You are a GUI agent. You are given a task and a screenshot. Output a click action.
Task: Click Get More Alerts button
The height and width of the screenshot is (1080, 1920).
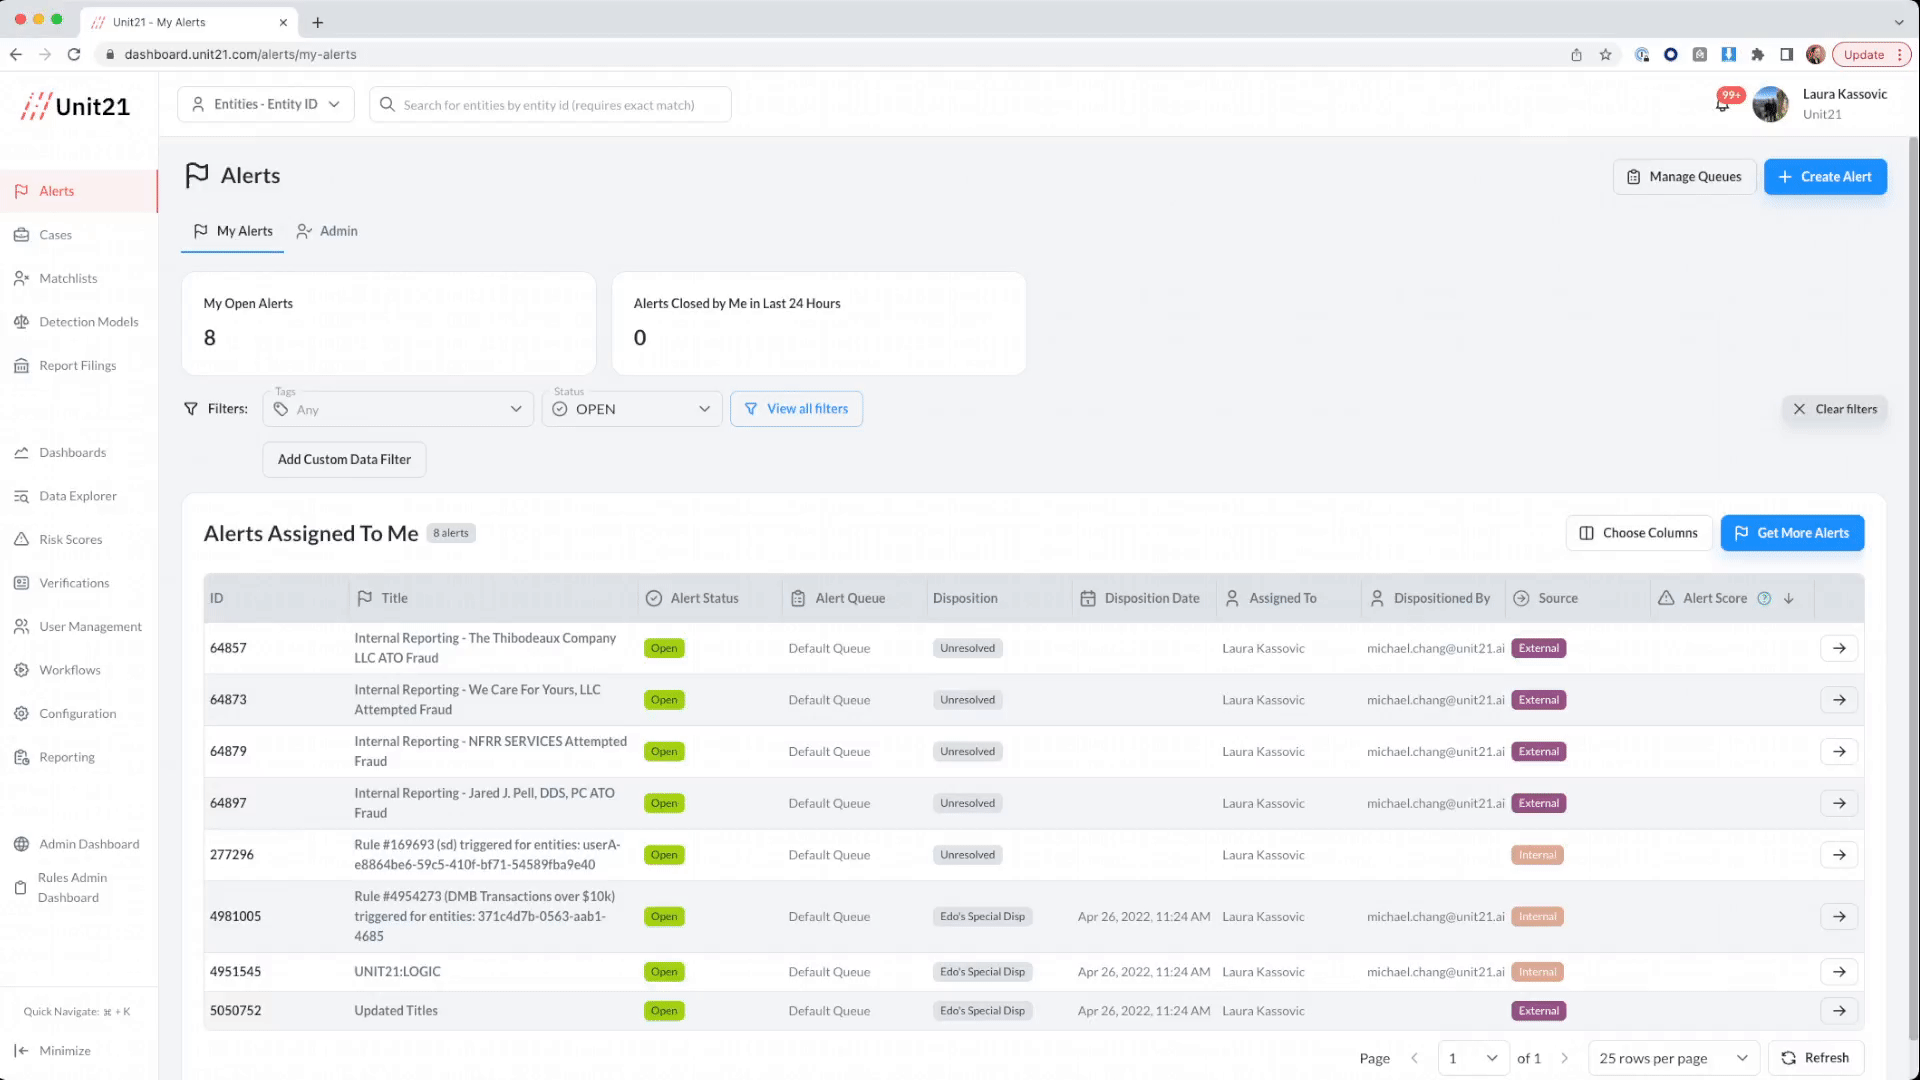(1792, 533)
